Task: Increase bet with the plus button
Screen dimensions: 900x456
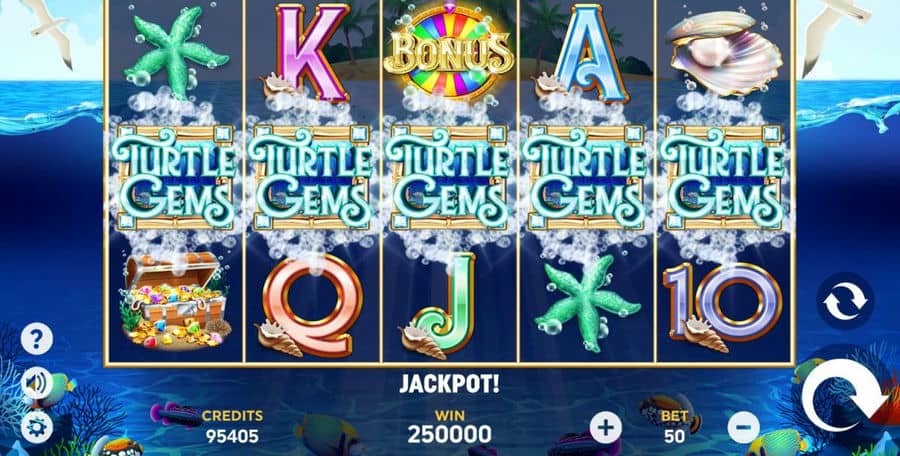Action: click(606, 427)
